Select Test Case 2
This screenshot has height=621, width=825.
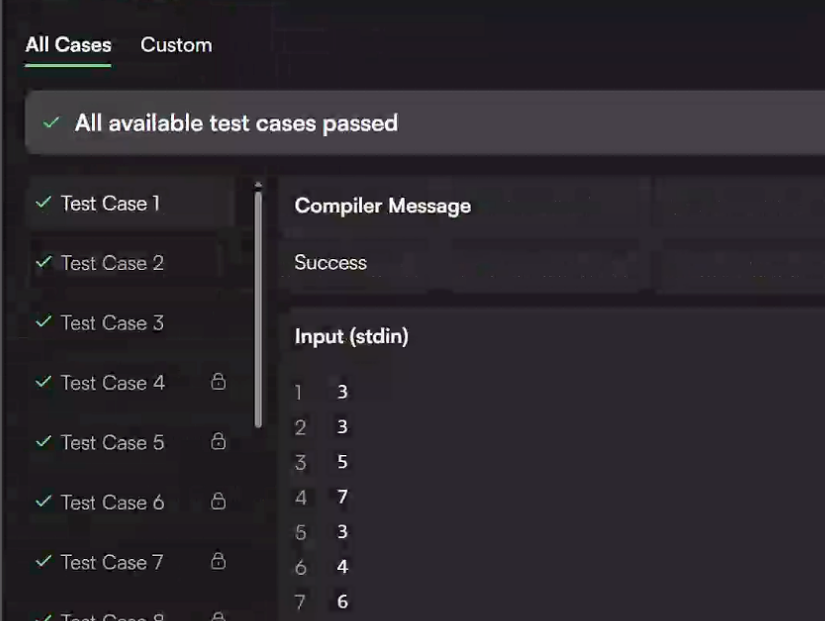(112, 264)
